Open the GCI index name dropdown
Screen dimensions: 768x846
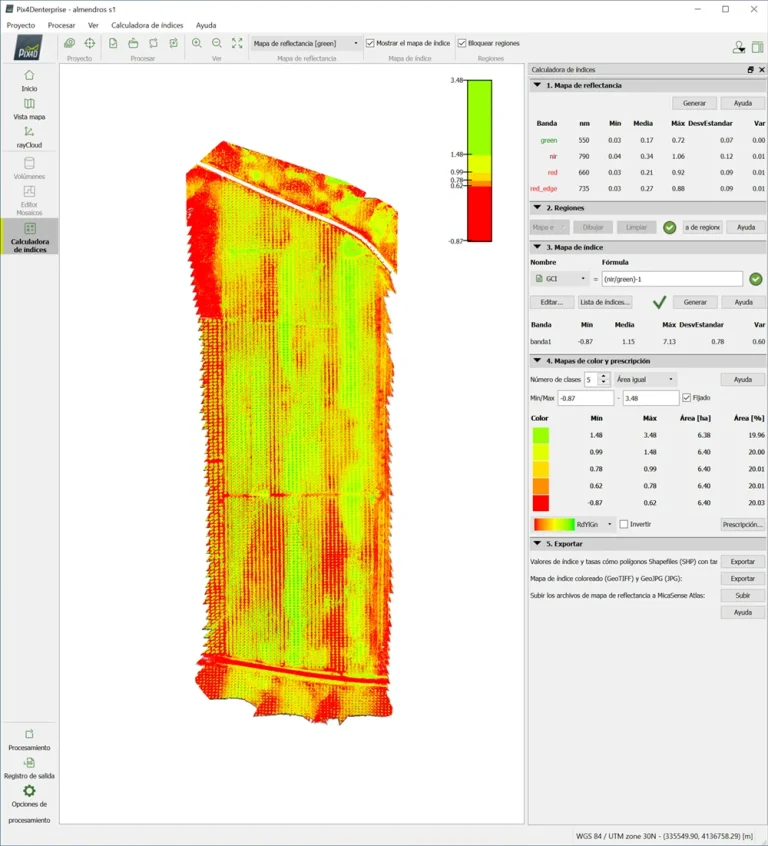click(560, 279)
